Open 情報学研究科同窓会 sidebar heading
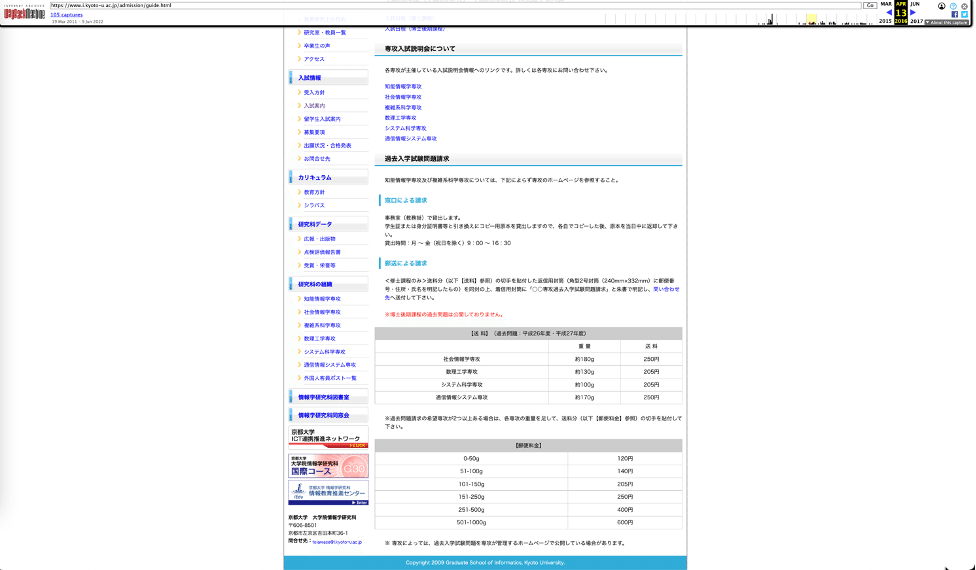This screenshot has height=570, width=976. coord(323,415)
